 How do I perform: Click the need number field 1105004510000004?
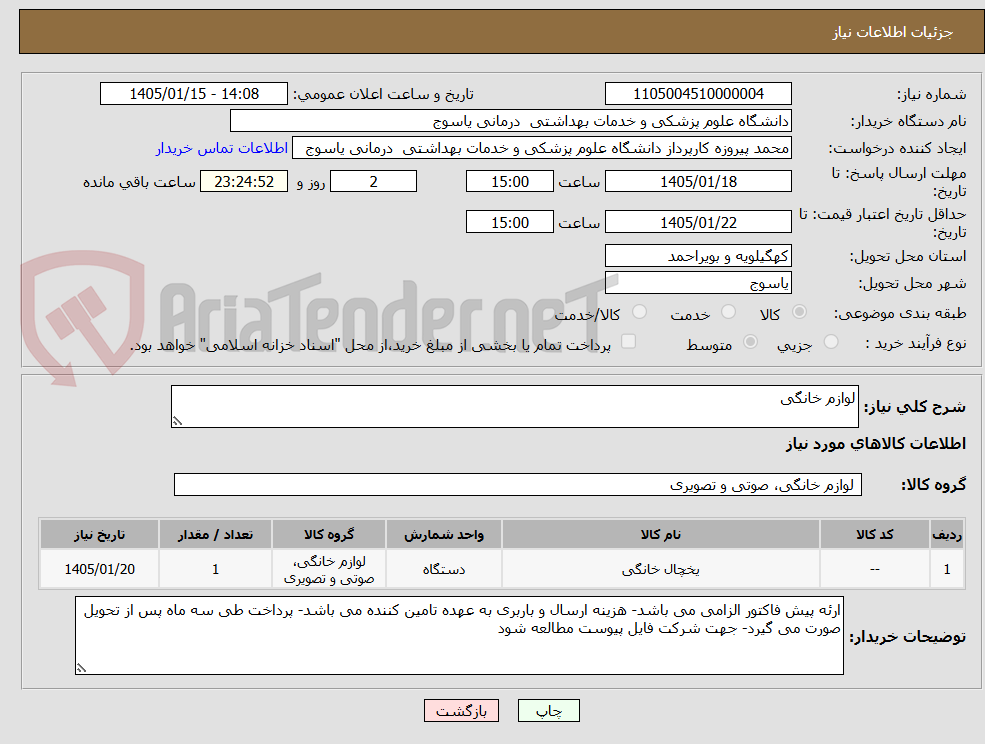point(698,94)
